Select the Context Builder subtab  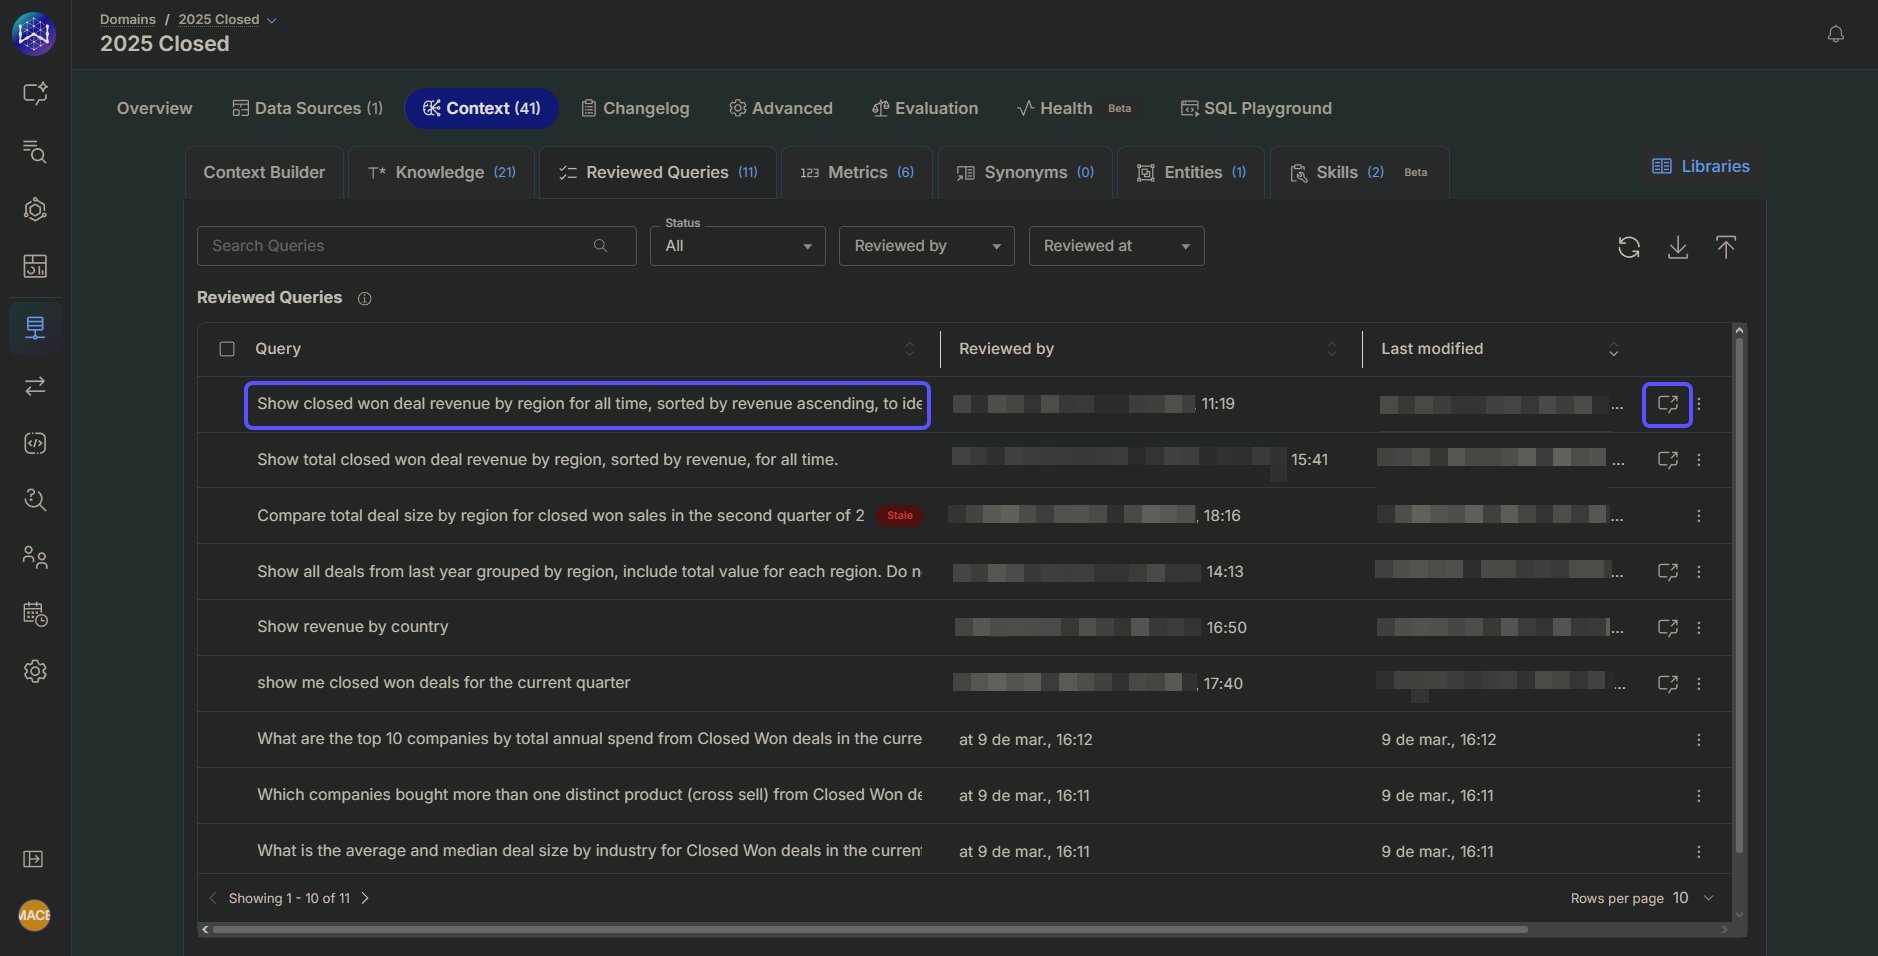264,172
